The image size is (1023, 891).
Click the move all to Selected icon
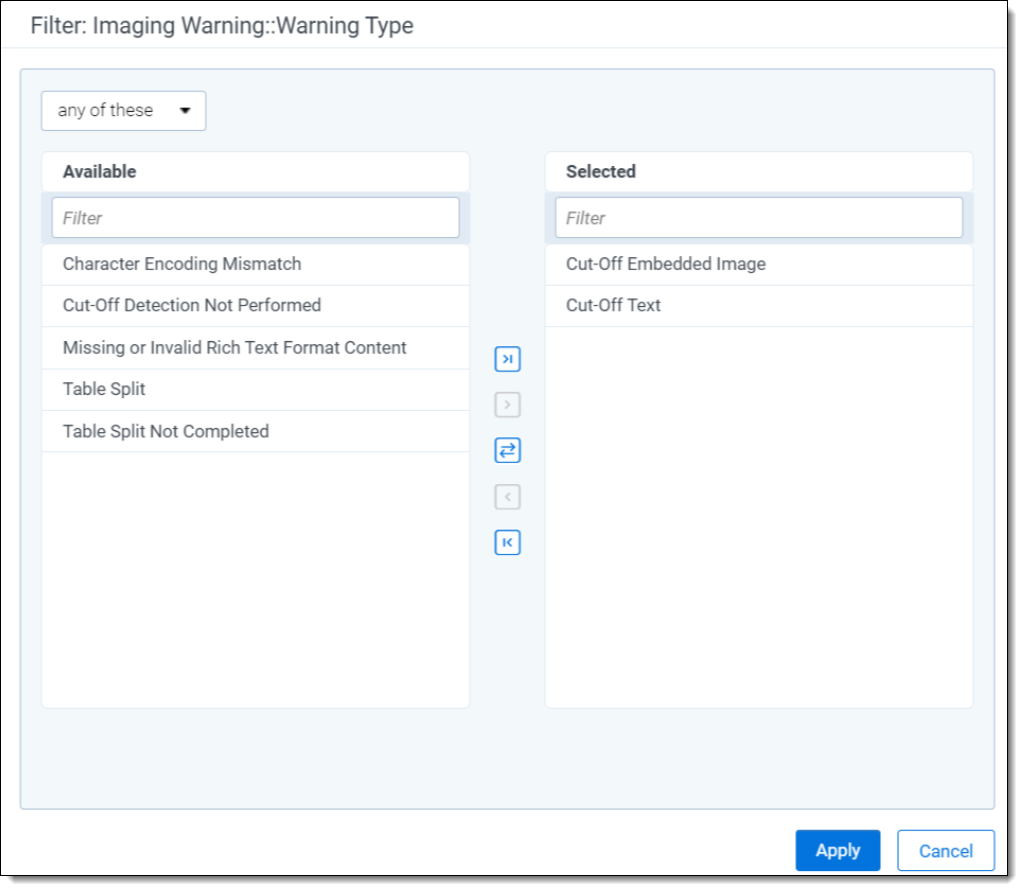click(507, 360)
